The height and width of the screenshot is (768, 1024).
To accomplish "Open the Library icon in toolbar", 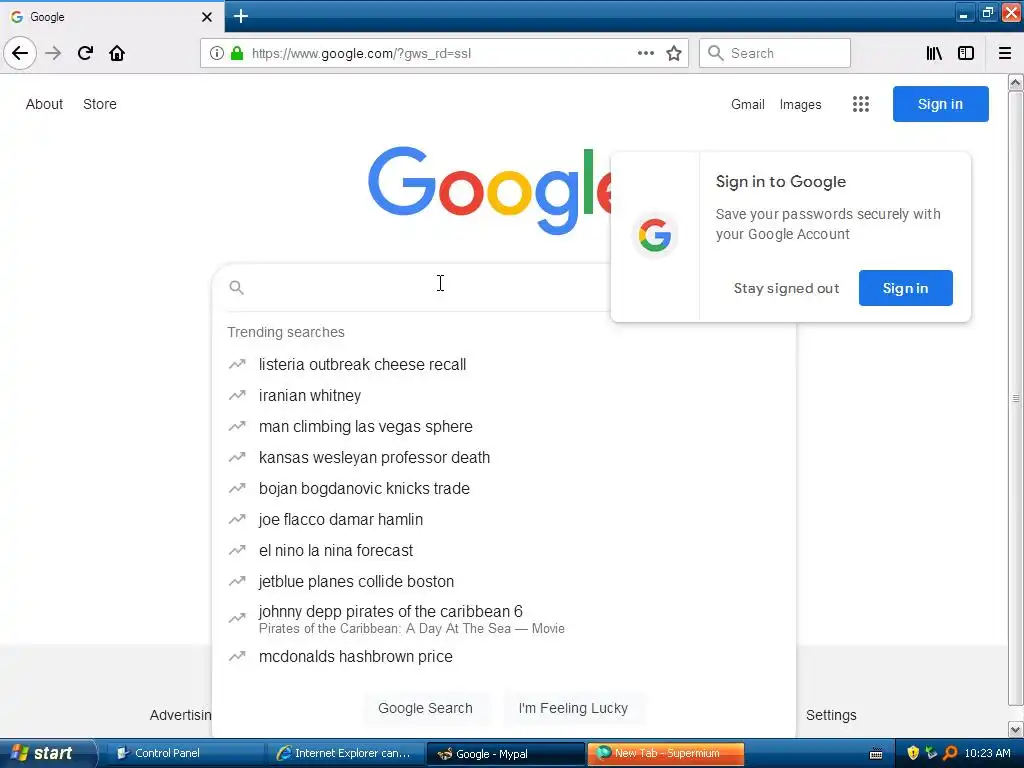I will (x=934, y=53).
